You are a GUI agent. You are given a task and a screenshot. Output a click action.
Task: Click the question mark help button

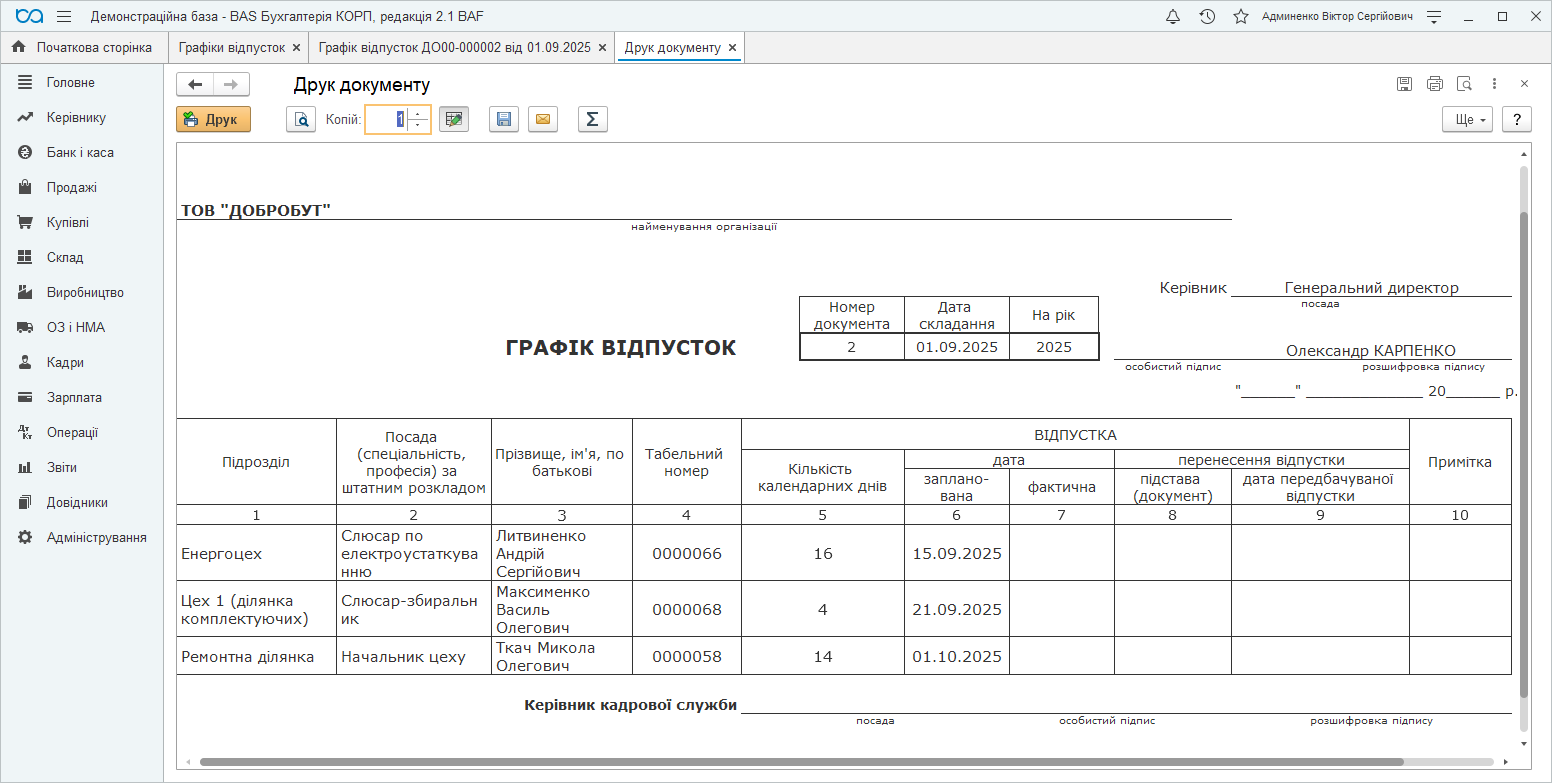pos(1517,120)
